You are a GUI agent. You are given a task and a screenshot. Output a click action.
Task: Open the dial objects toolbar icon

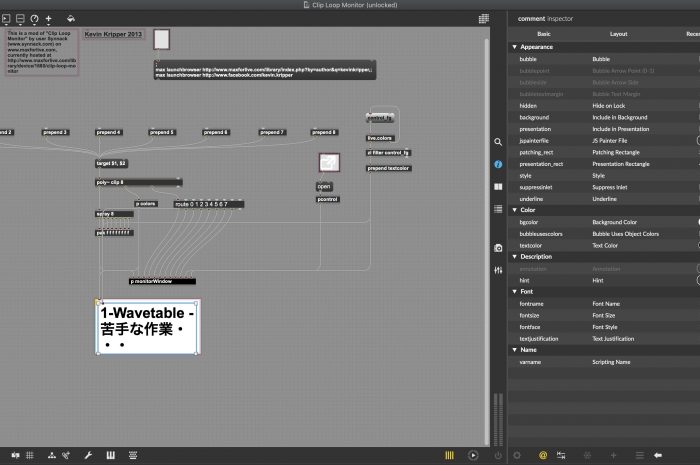(34, 19)
